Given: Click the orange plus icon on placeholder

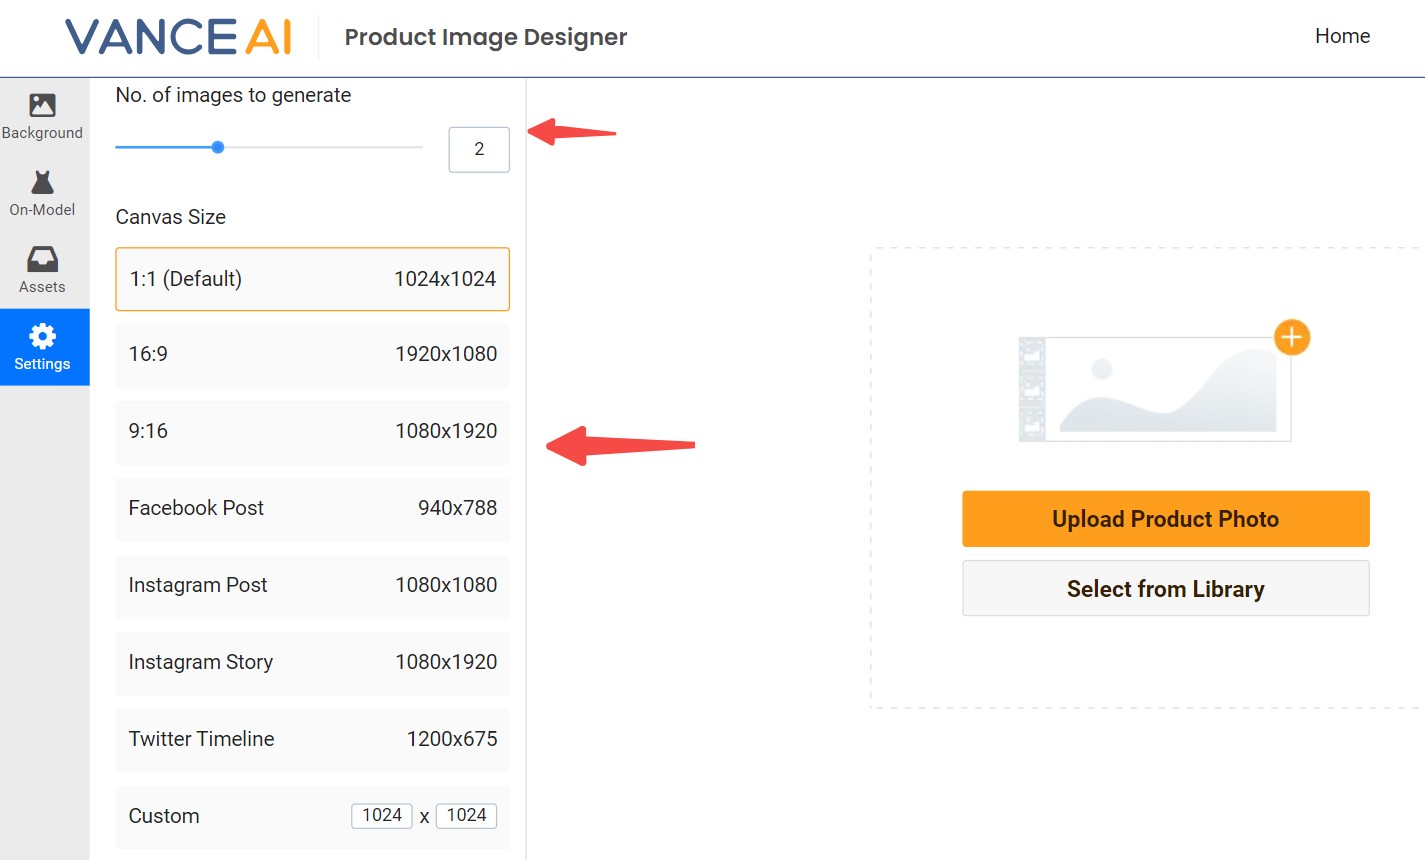Looking at the screenshot, I should 1291,337.
